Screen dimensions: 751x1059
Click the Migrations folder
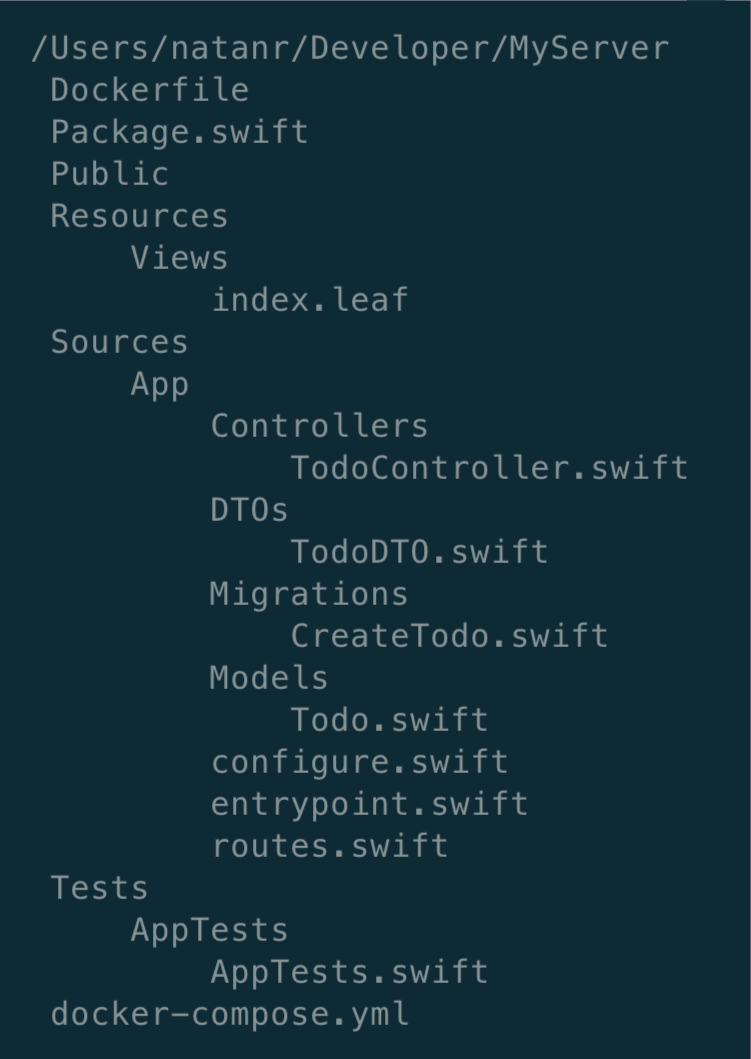pos(309,594)
